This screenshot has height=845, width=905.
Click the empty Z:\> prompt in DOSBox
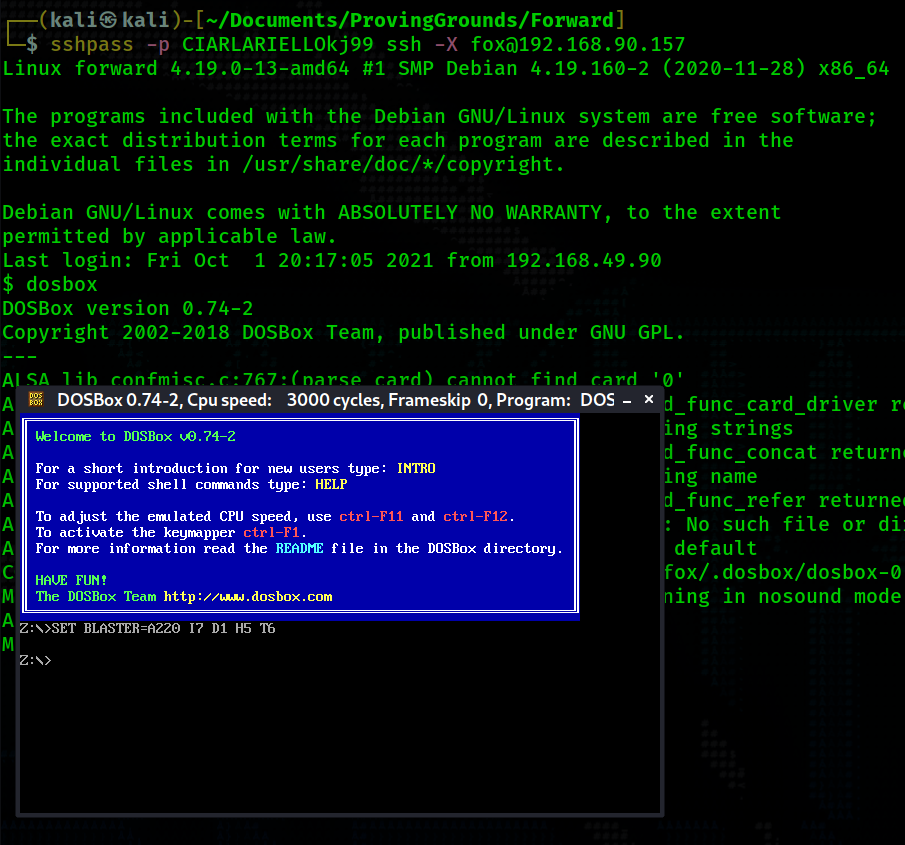(x=35, y=660)
